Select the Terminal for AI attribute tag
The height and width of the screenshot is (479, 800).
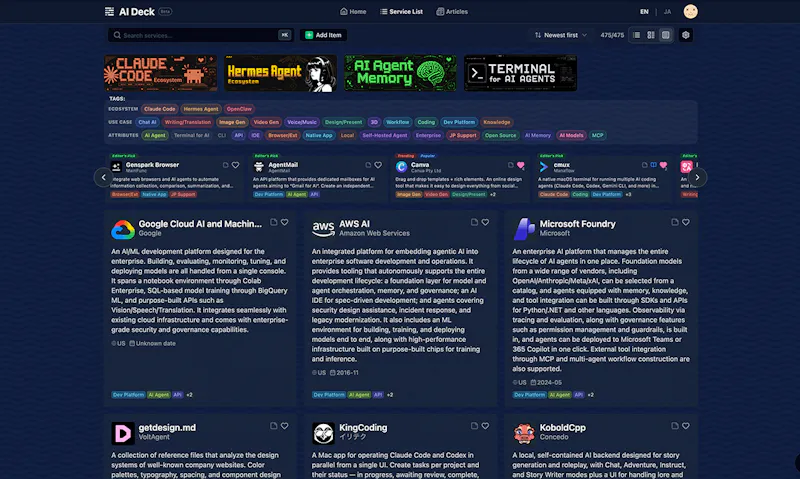(191, 135)
